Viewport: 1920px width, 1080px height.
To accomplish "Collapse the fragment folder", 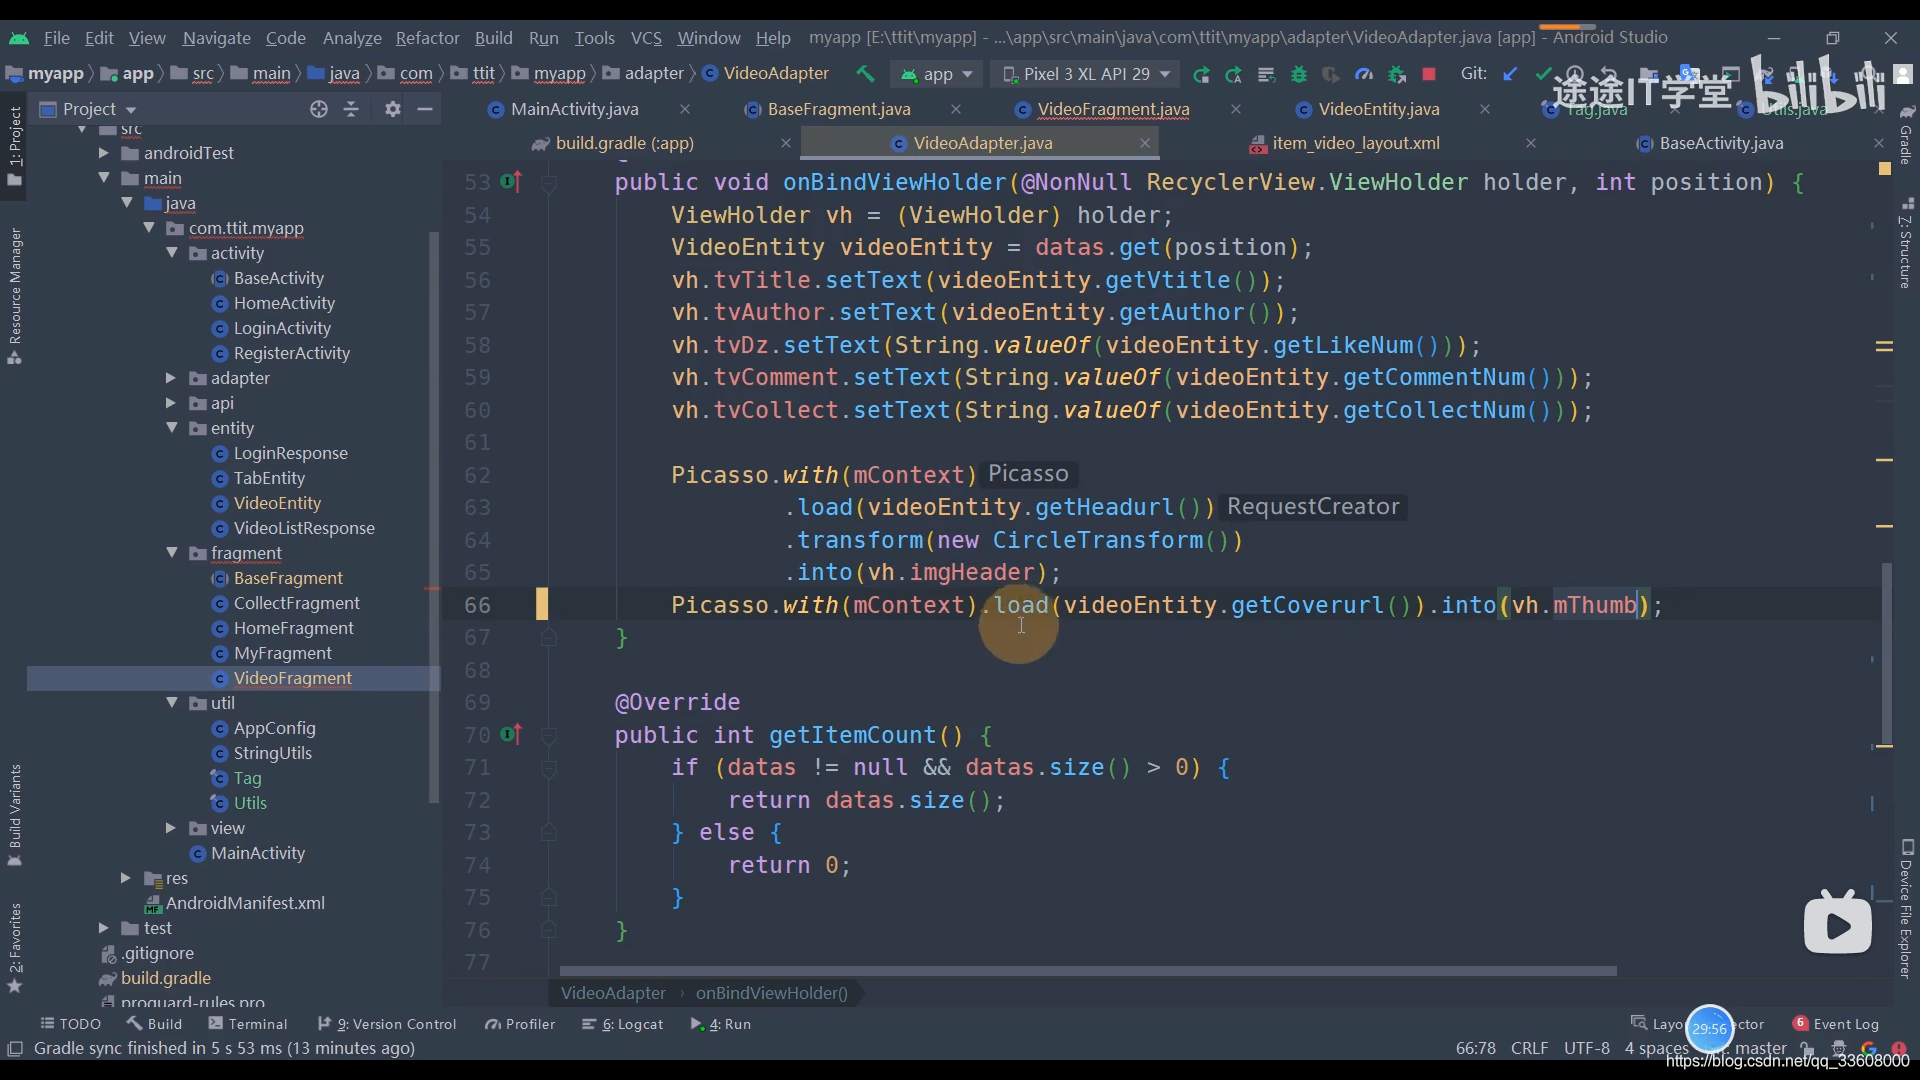I will pyautogui.click(x=171, y=553).
